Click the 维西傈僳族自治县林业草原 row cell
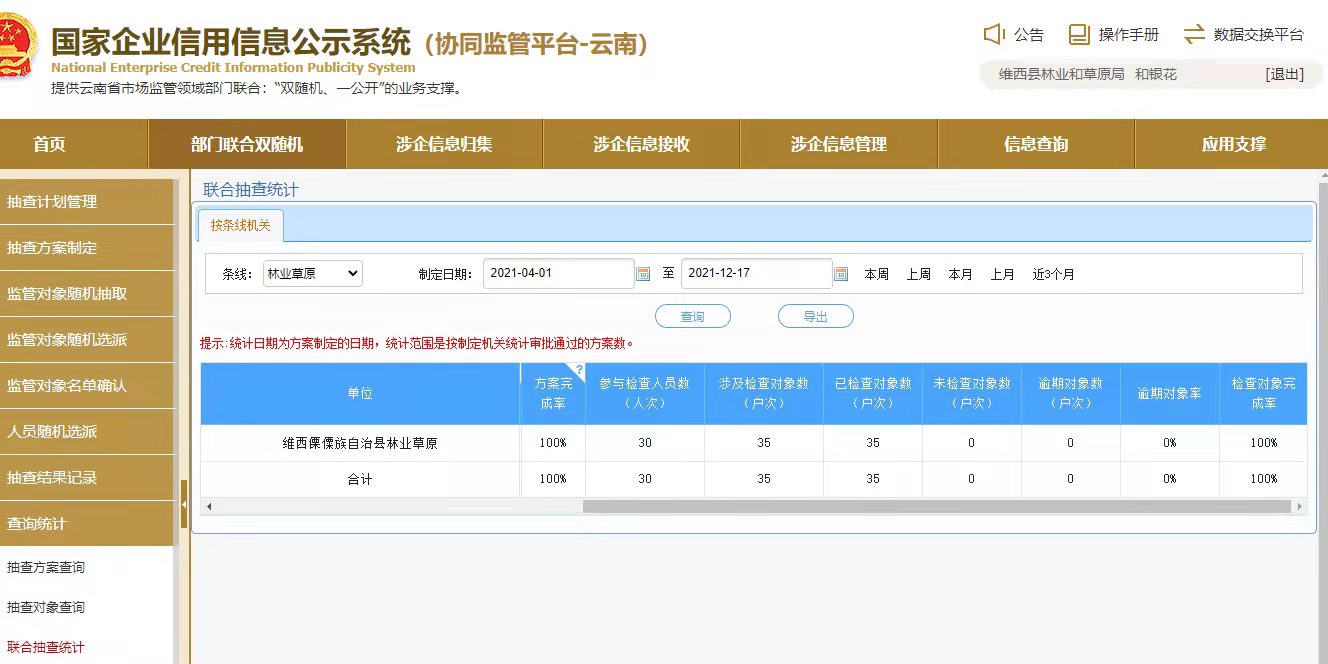The image size is (1328, 664). pos(360,443)
